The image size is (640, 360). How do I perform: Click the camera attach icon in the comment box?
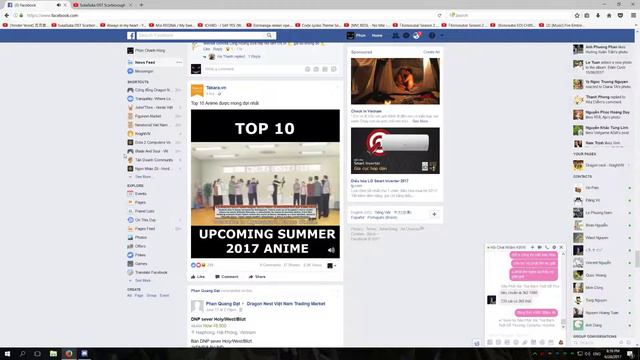316,69
